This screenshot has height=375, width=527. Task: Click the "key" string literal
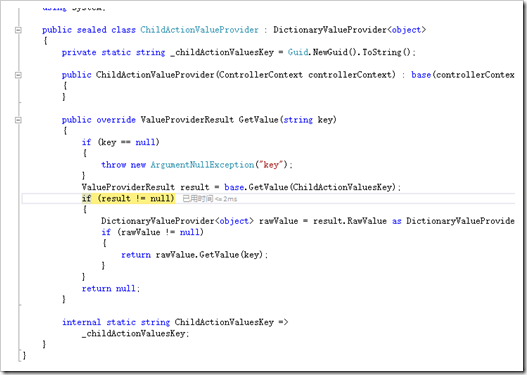click(x=271, y=165)
